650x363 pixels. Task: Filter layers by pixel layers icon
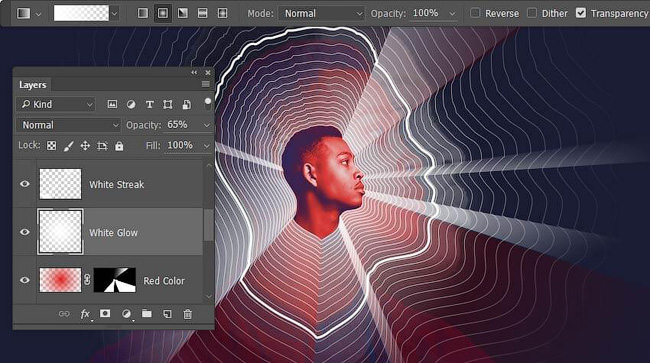(x=112, y=104)
